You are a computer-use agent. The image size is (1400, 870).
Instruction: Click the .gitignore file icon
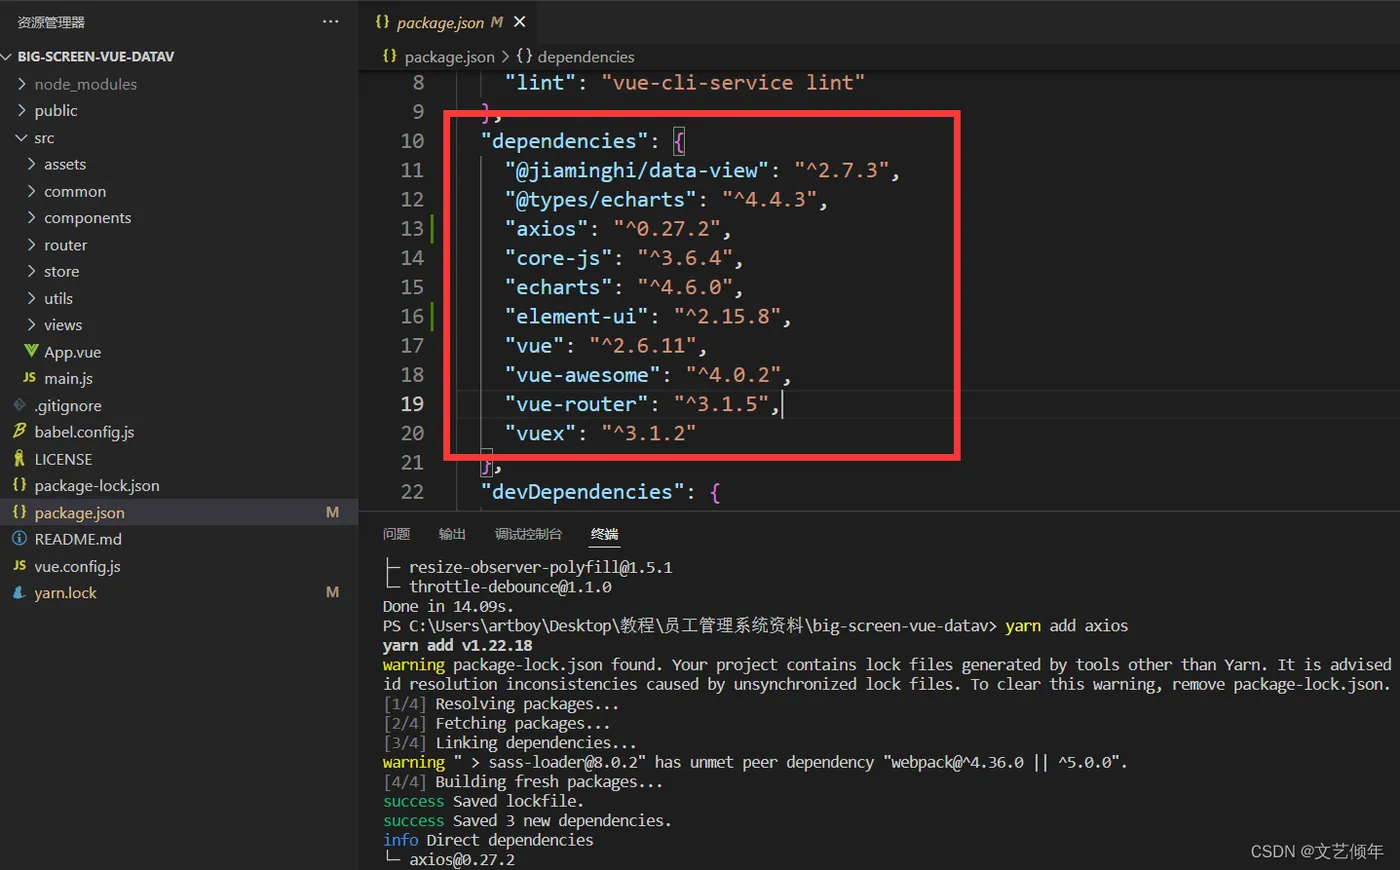tap(19, 405)
